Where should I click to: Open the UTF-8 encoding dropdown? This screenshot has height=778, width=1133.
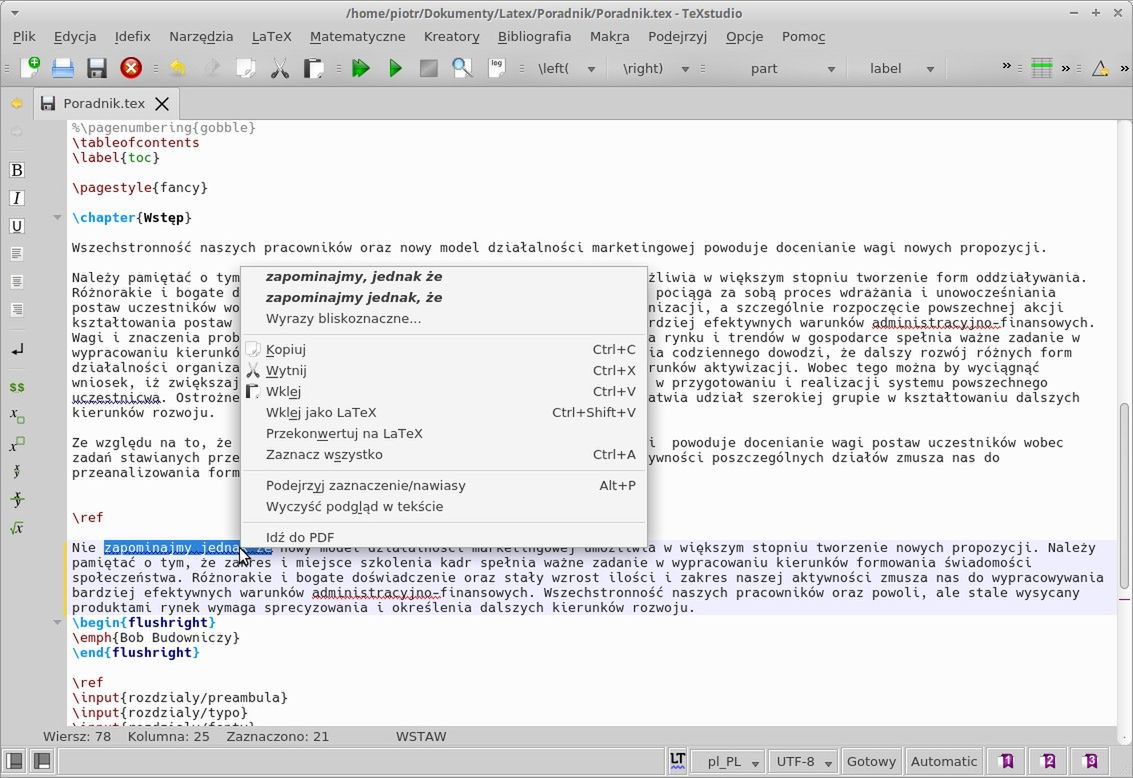tap(805, 761)
